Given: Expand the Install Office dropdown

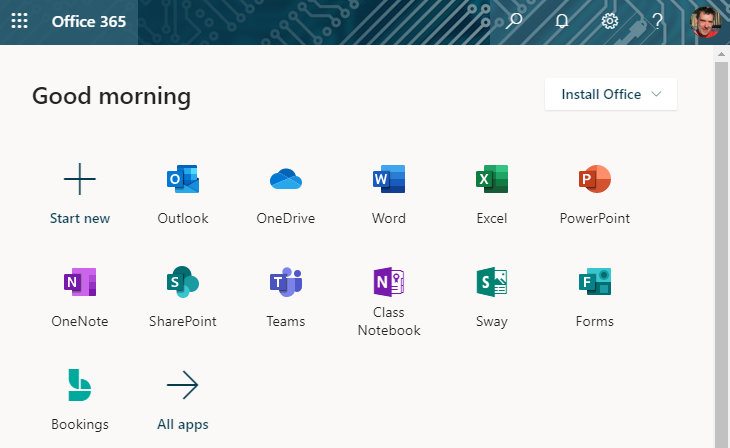Looking at the screenshot, I should point(611,94).
